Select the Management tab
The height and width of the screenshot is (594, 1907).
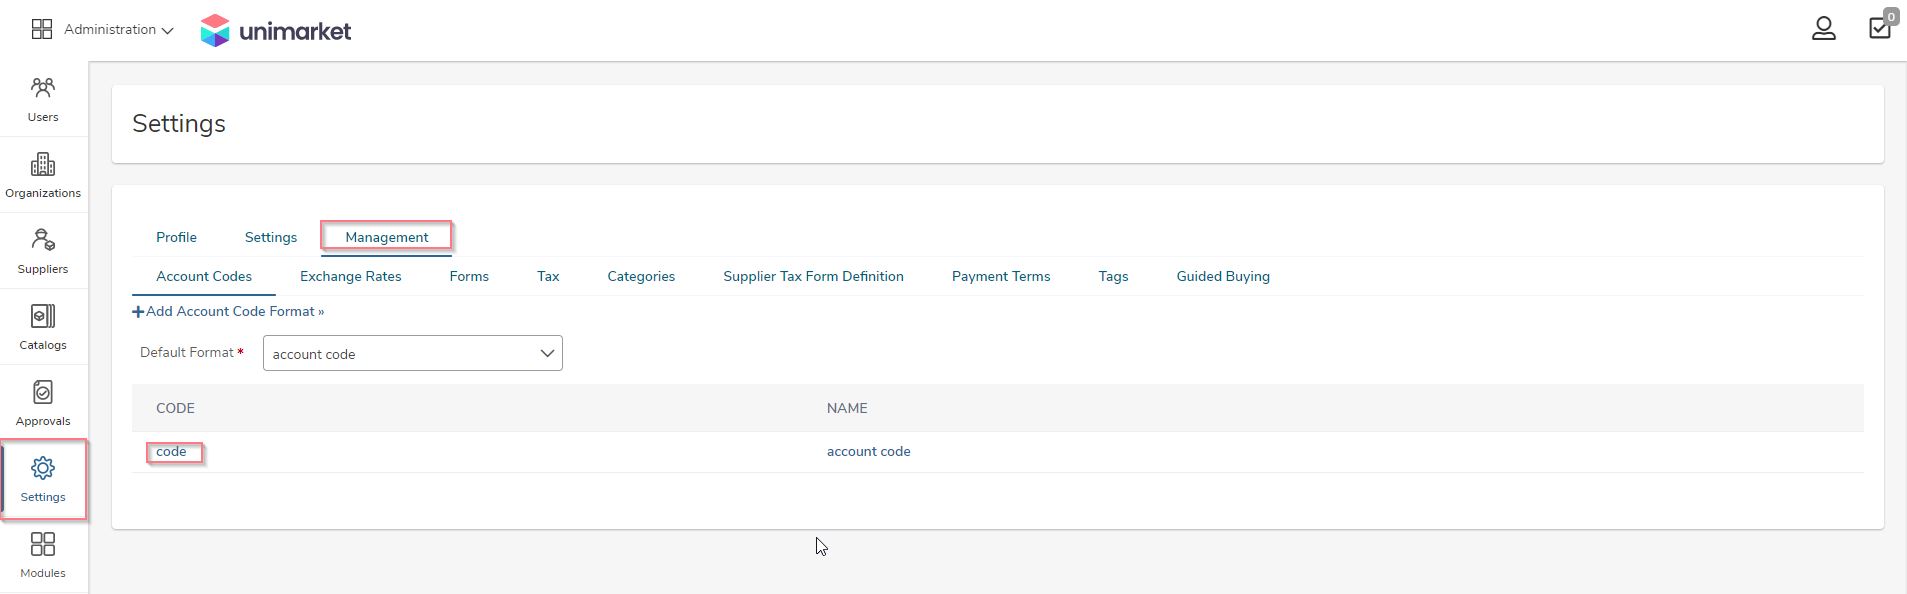point(386,237)
